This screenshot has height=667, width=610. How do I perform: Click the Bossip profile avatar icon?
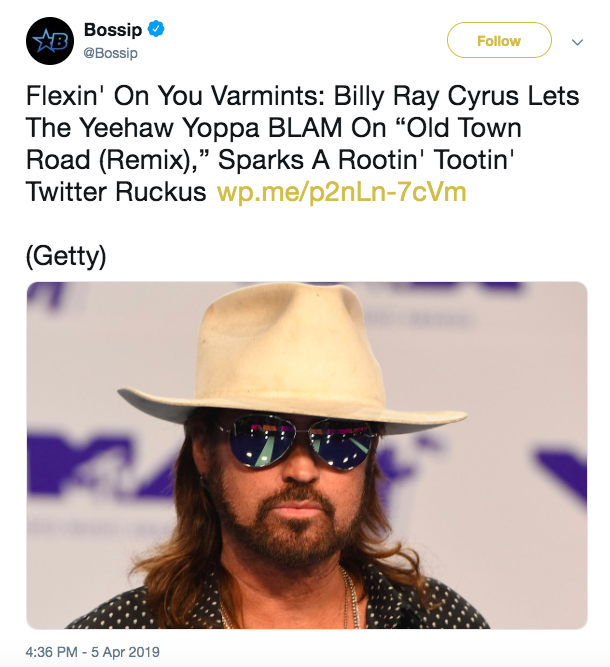pyautogui.click(x=49, y=41)
